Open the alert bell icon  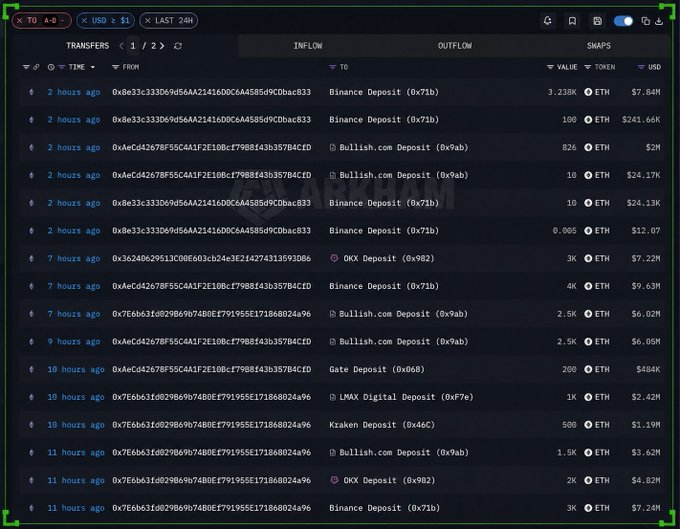click(547, 21)
